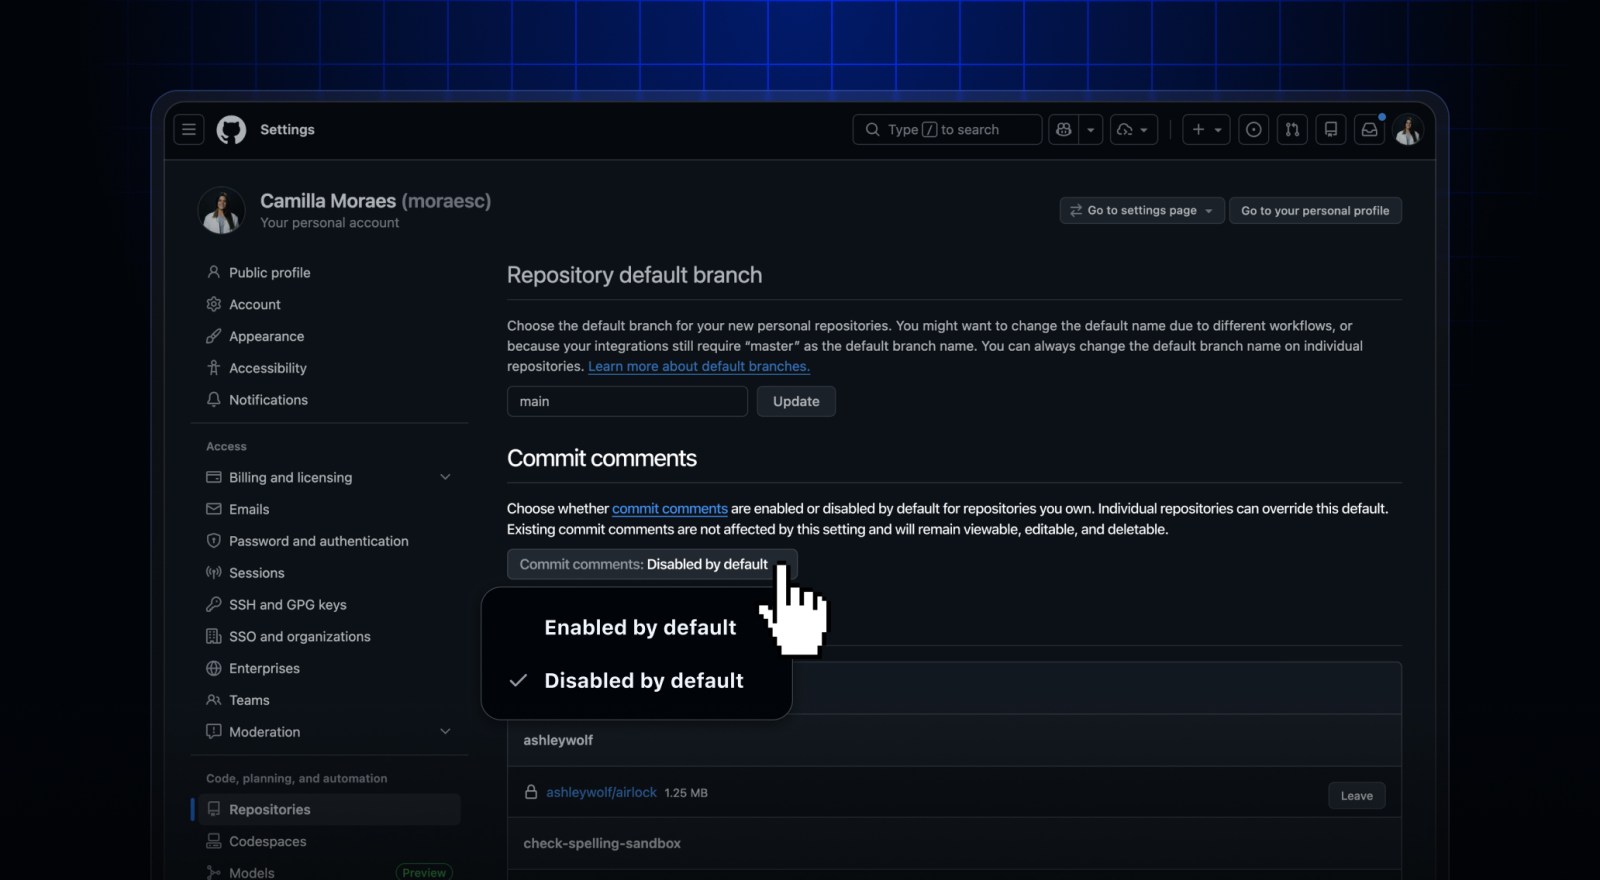The image size is (1600, 880).
Task: Select Enabled by default option
Action: point(640,628)
